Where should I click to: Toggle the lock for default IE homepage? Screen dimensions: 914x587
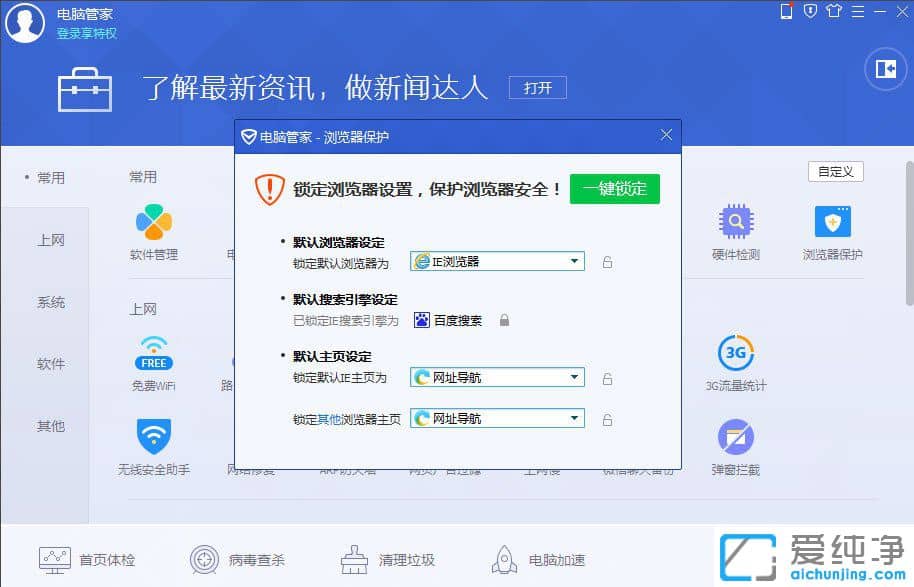click(x=607, y=377)
